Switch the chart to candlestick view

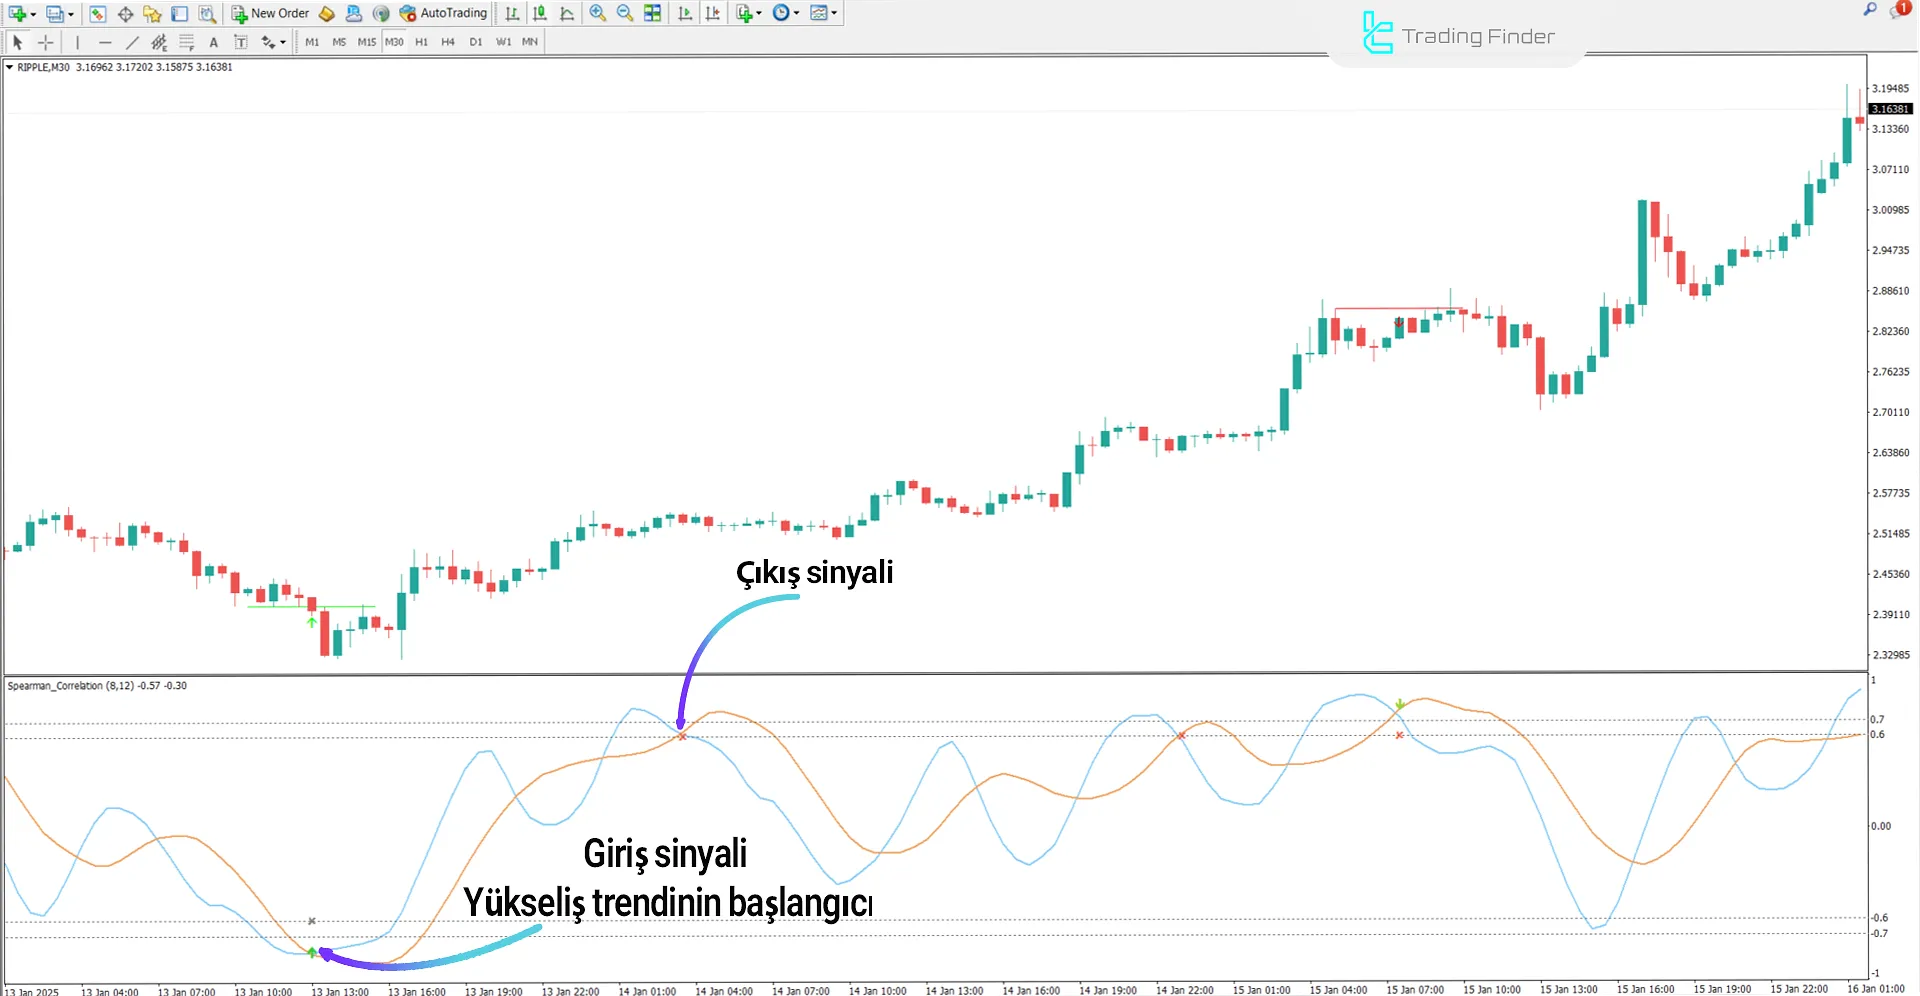coord(540,13)
